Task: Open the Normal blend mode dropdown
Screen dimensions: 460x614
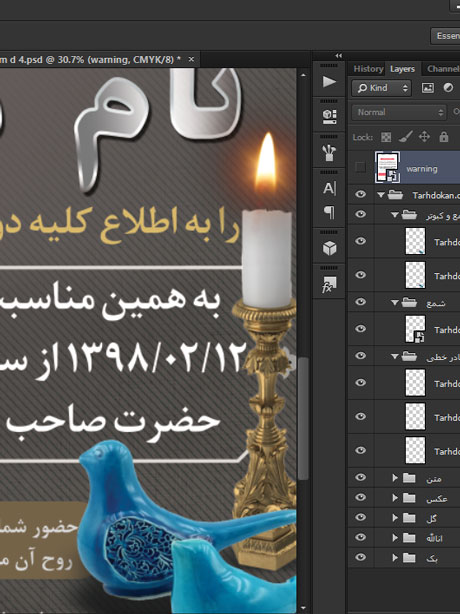Action: (x=399, y=112)
